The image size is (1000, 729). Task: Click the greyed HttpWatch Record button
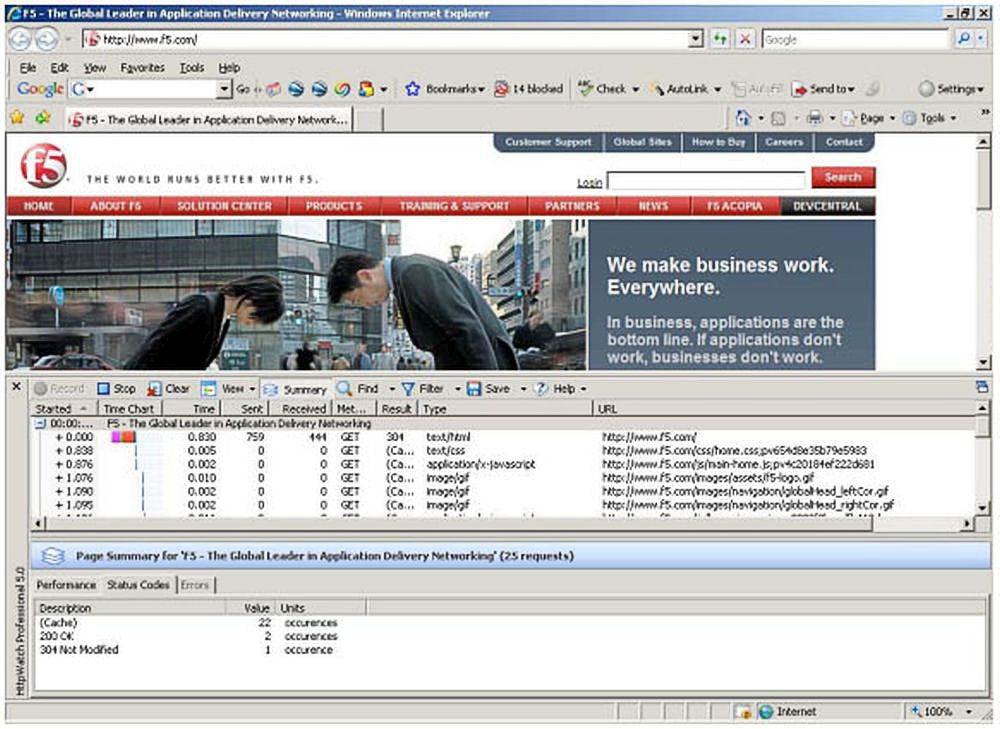tap(59, 388)
